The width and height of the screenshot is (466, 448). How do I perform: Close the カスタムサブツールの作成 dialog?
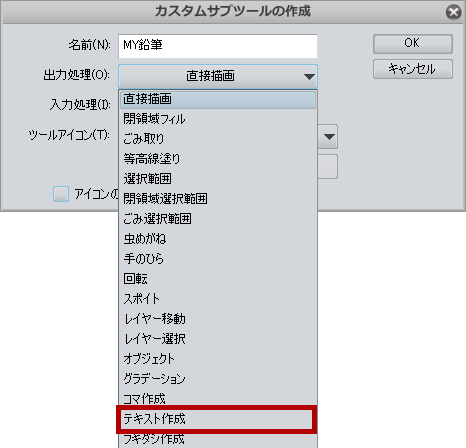point(453,12)
